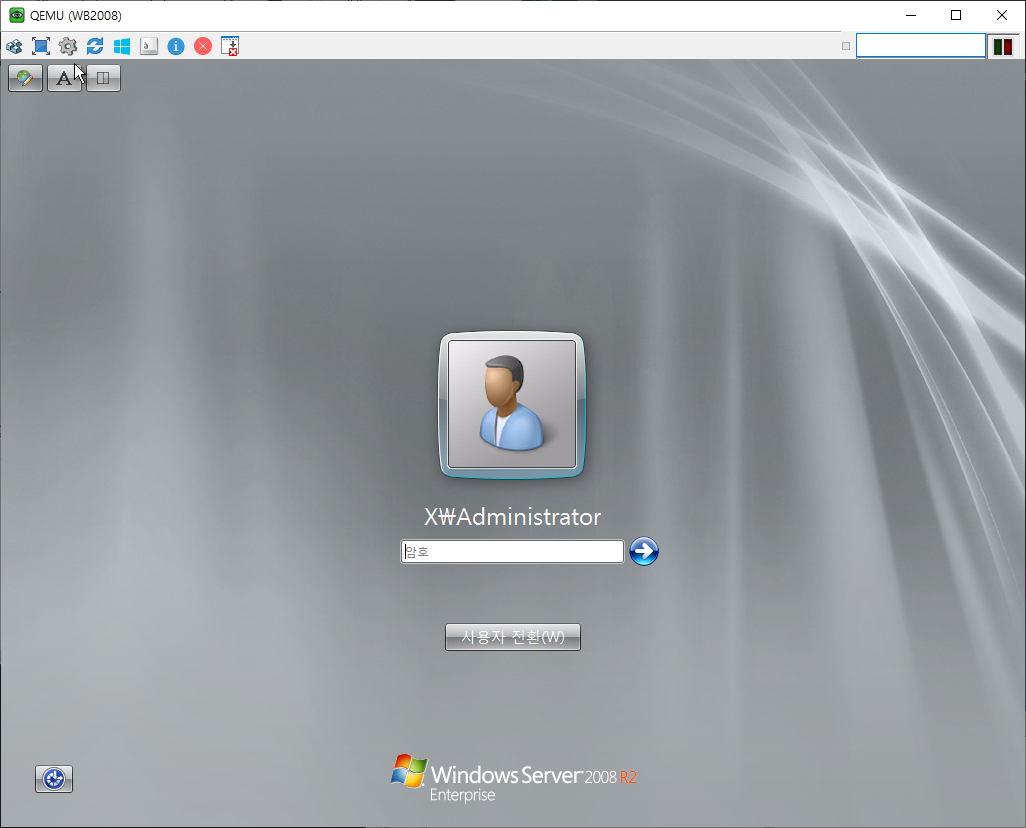Show the blue connection info icon
Screen dimensions: 1026x828
pos(176,46)
